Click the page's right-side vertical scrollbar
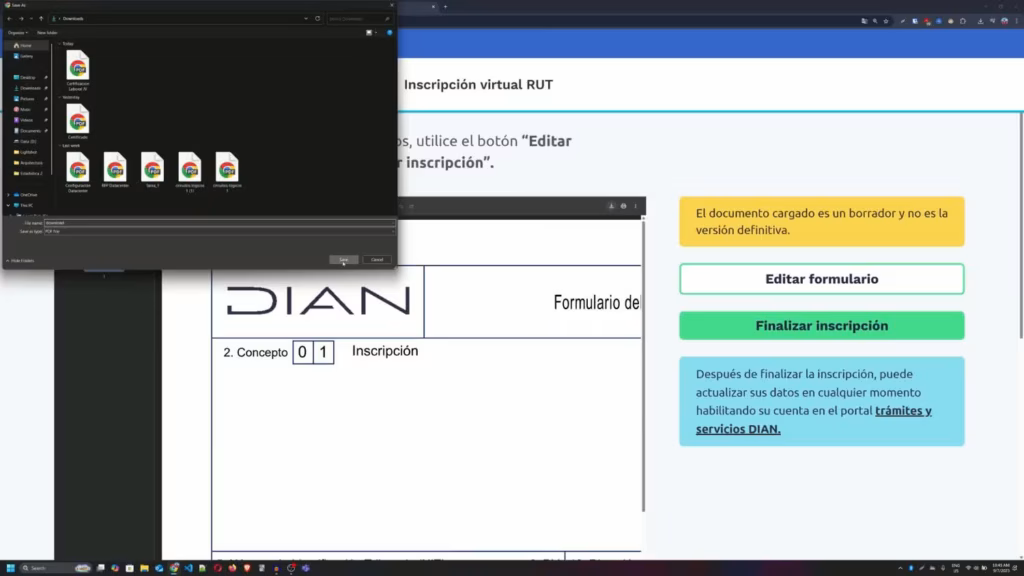1024x576 pixels. 1021,226
